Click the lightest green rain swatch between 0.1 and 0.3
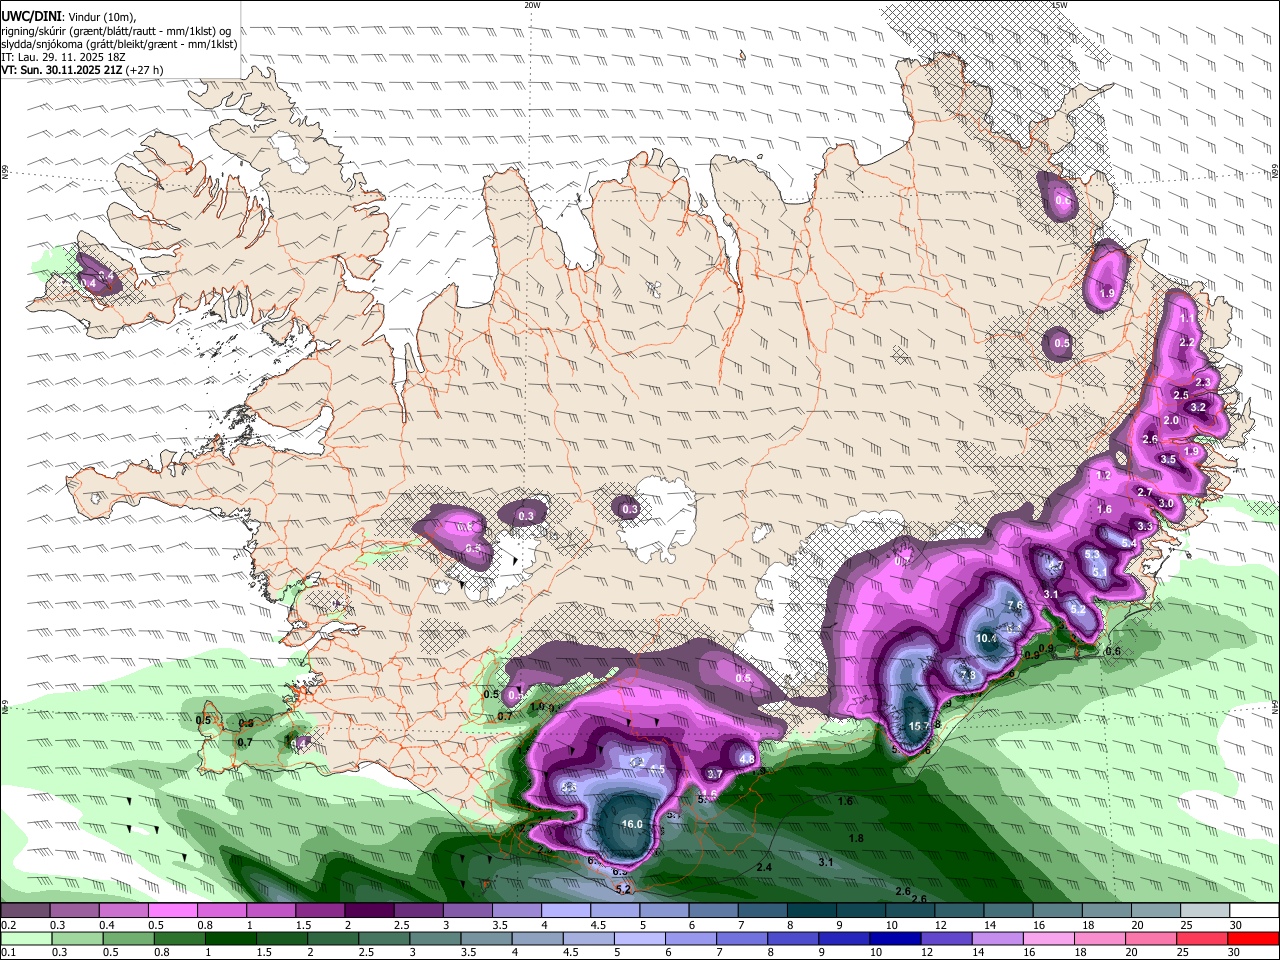Viewport: 1280px width, 960px height. point(25,938)
